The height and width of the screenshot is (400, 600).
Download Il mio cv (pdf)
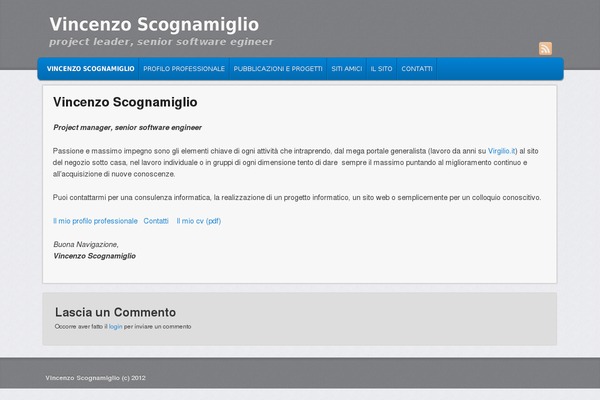tap(199, 221)
